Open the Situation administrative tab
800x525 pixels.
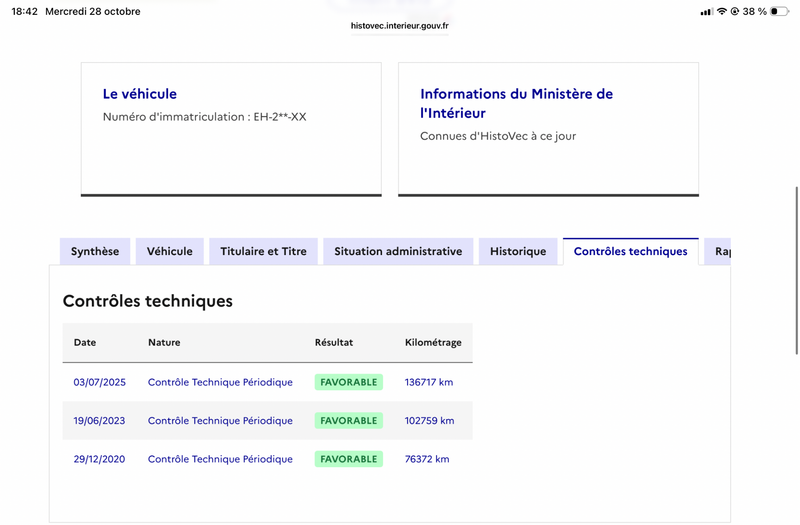[x=398, y=252]
